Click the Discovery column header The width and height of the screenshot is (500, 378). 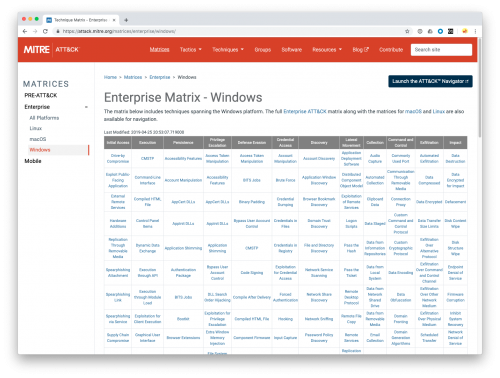pos(319,143)
